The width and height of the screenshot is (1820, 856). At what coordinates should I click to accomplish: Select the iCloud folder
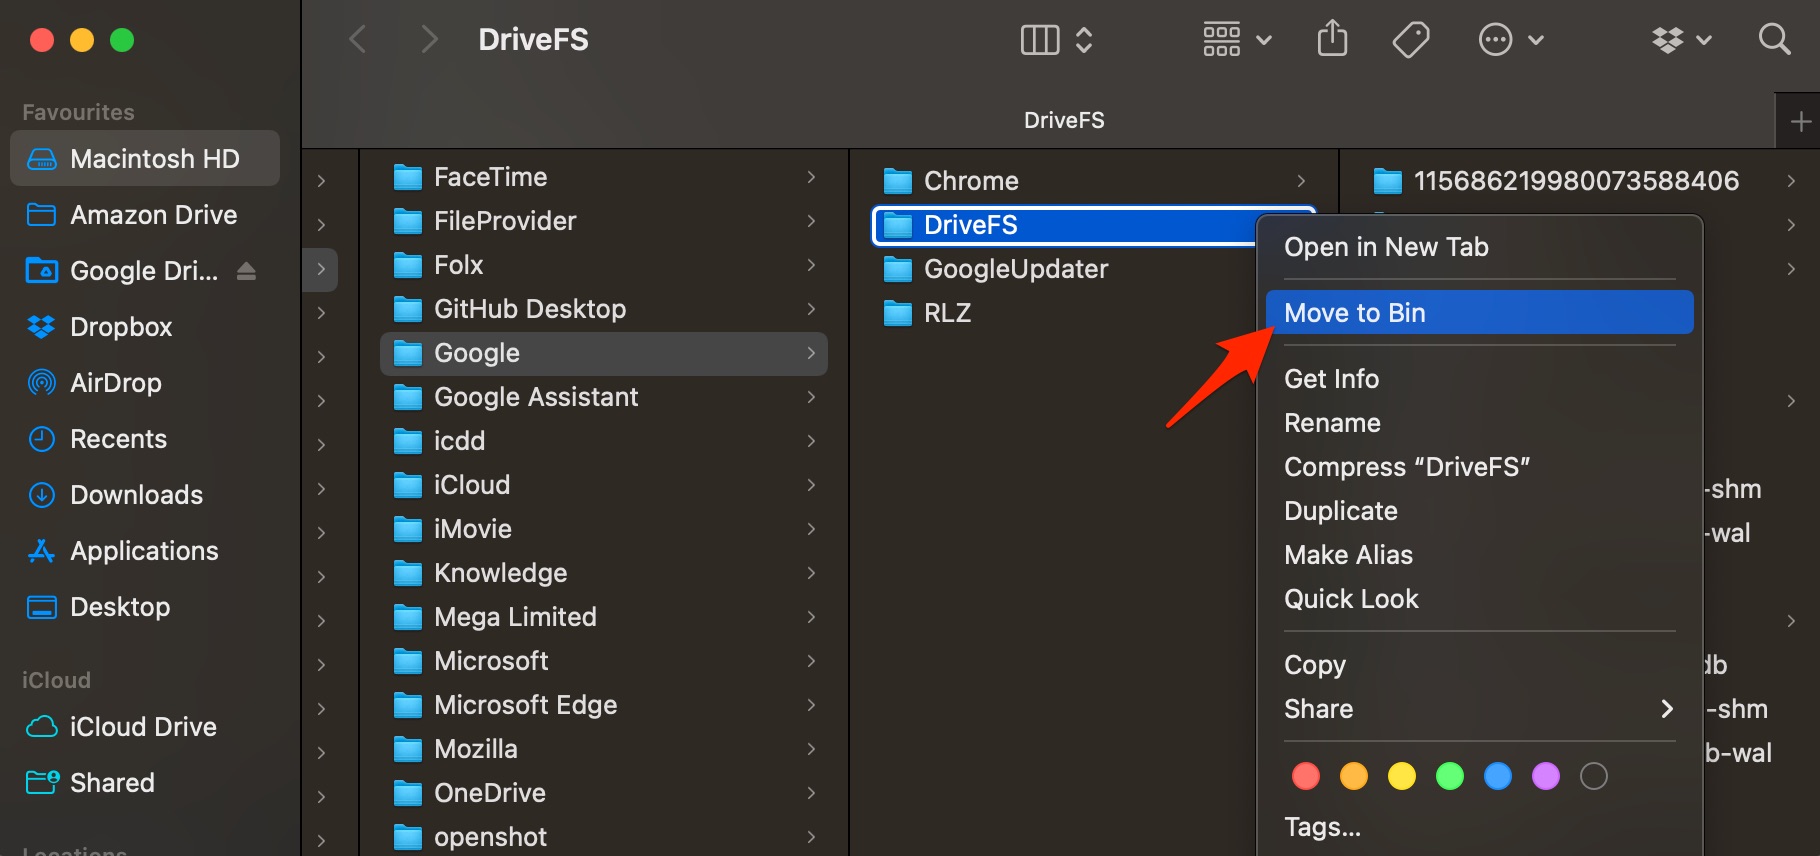(604, 485)
